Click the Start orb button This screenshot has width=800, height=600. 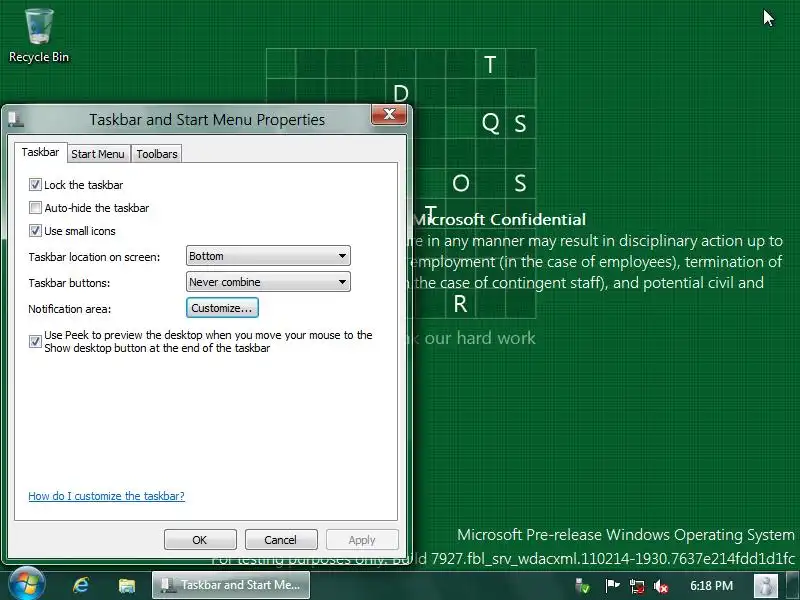click(x=27, y=584)
